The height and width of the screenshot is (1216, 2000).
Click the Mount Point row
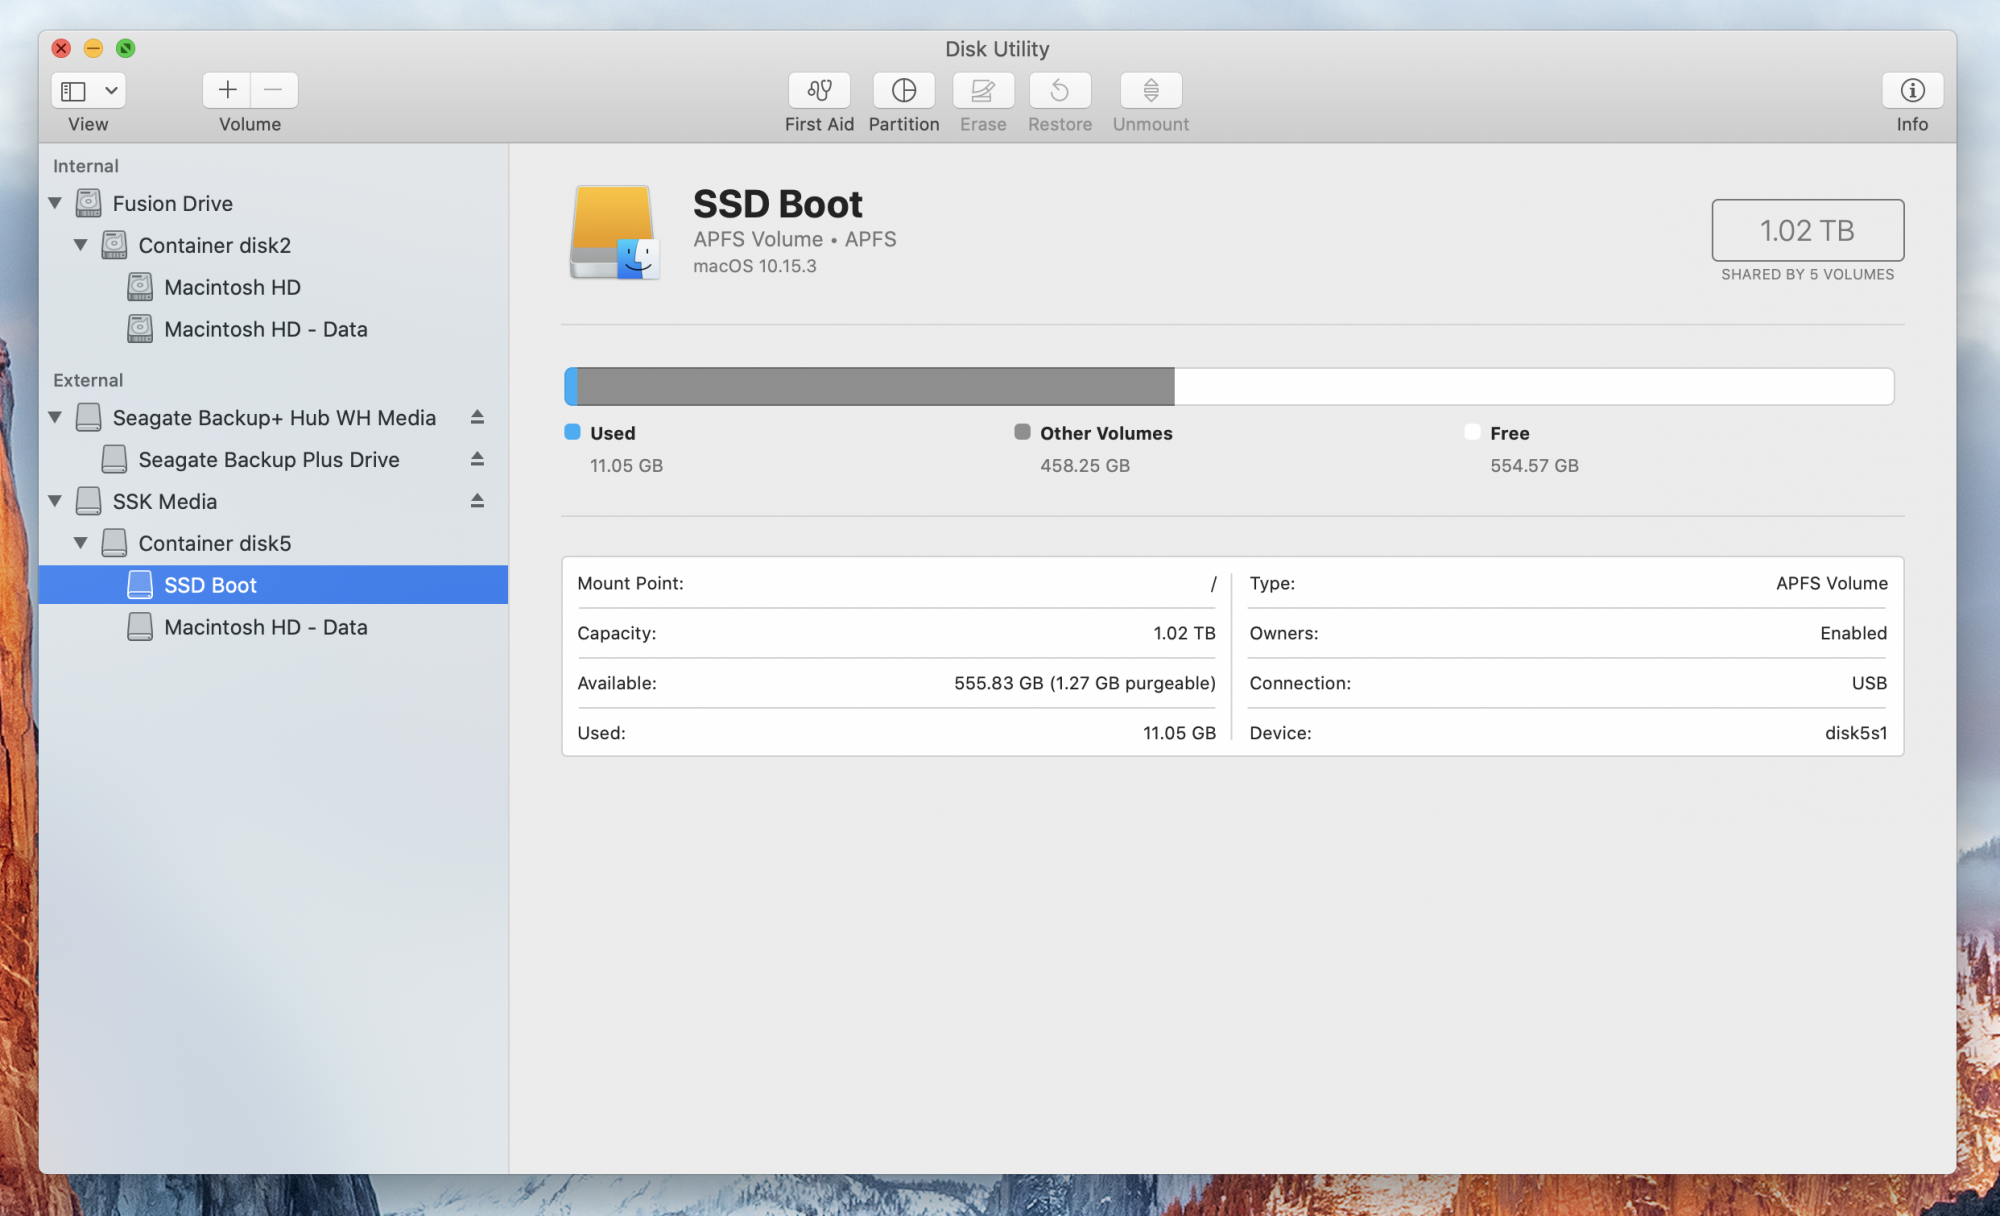click(896, 583)
